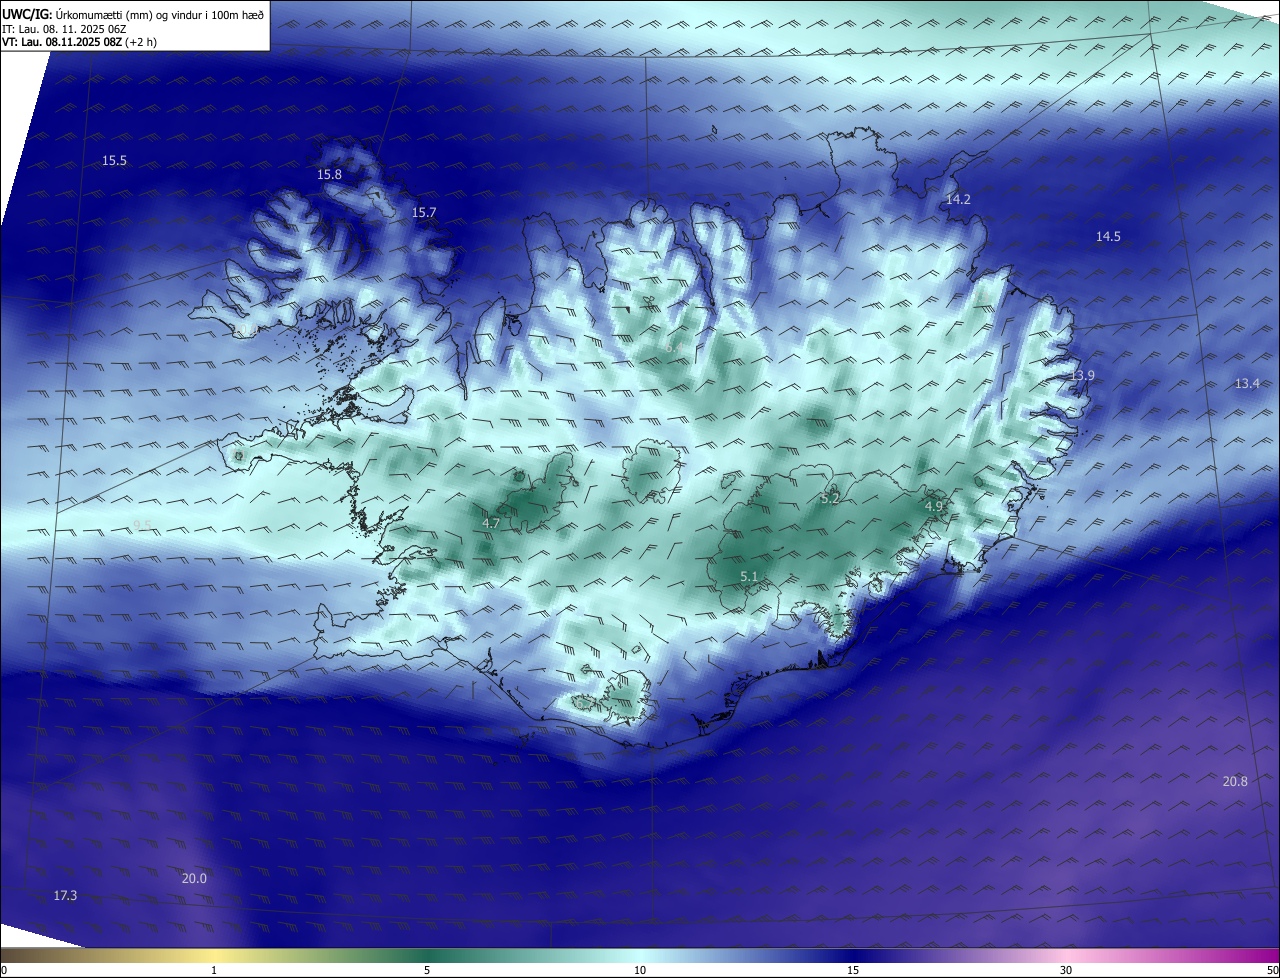Select the color scale tick label 30
This screenshot has height=978, width=1280.
(1066, 970)
